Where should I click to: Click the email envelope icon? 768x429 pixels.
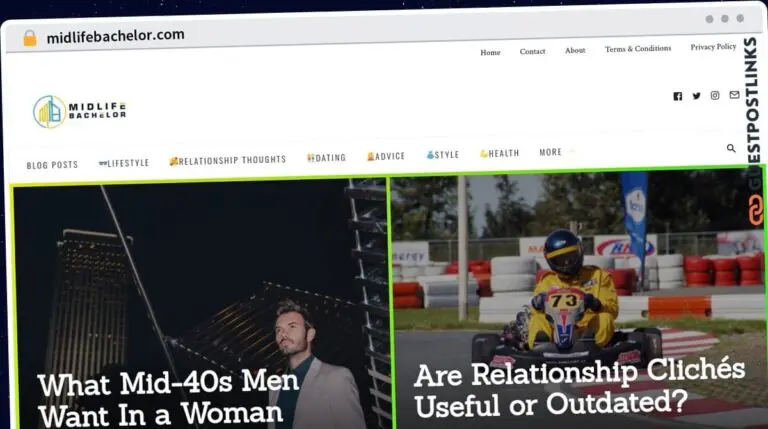click(x=734, y=95)
